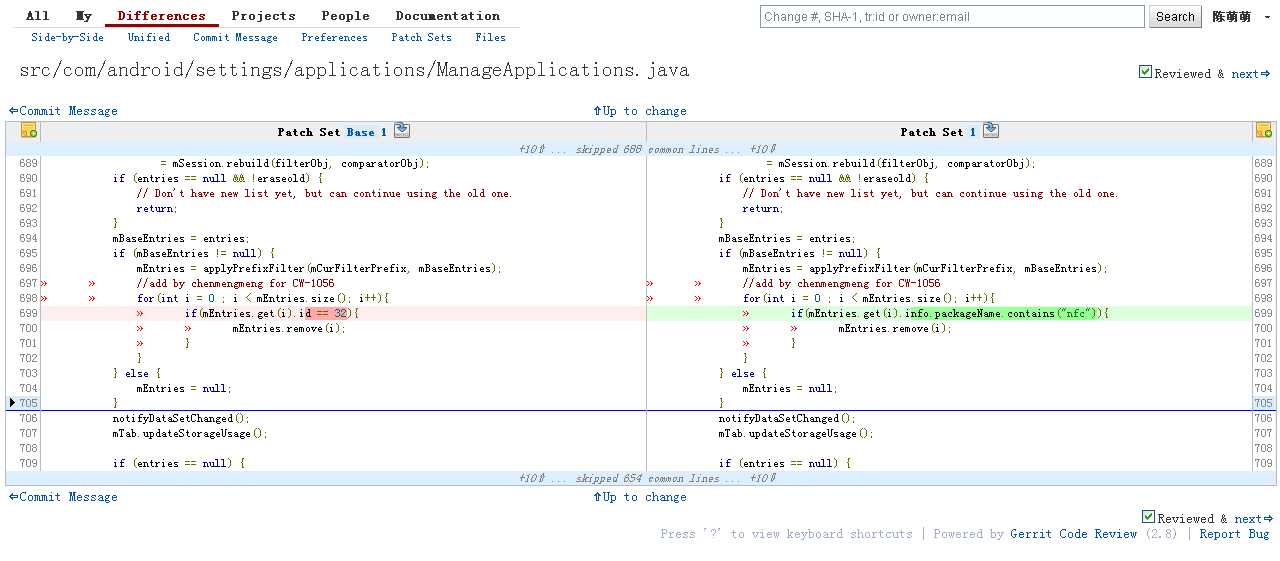
Task: Open the Documentation menu
Action: click(x=448, y=16)
